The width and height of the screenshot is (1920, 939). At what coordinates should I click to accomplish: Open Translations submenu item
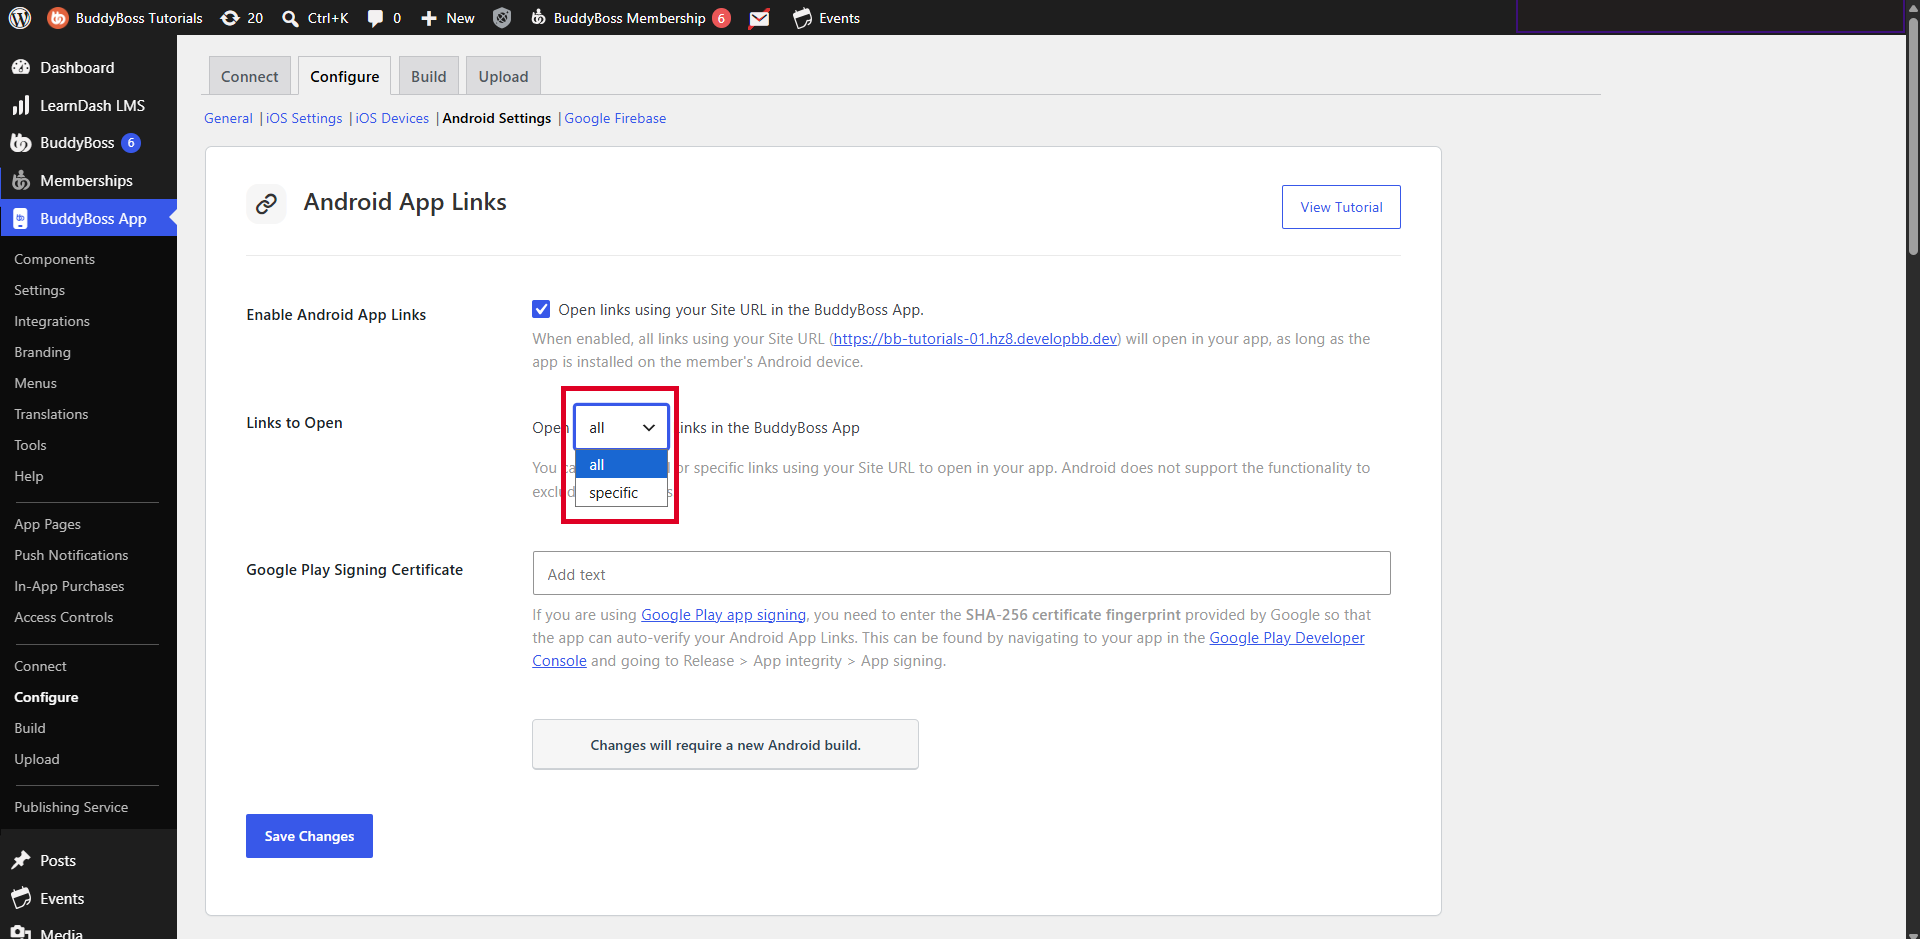pos(51,414)
